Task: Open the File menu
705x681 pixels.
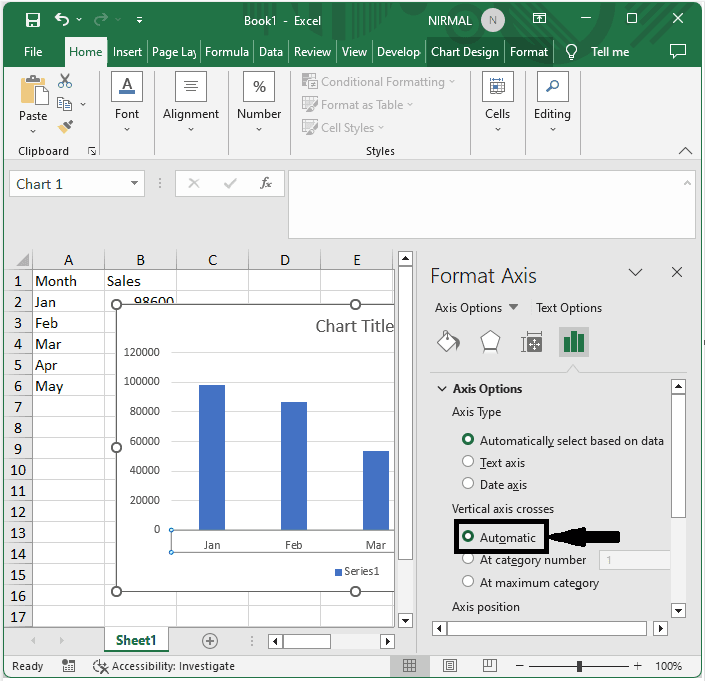Action: [x=33, y=52]
